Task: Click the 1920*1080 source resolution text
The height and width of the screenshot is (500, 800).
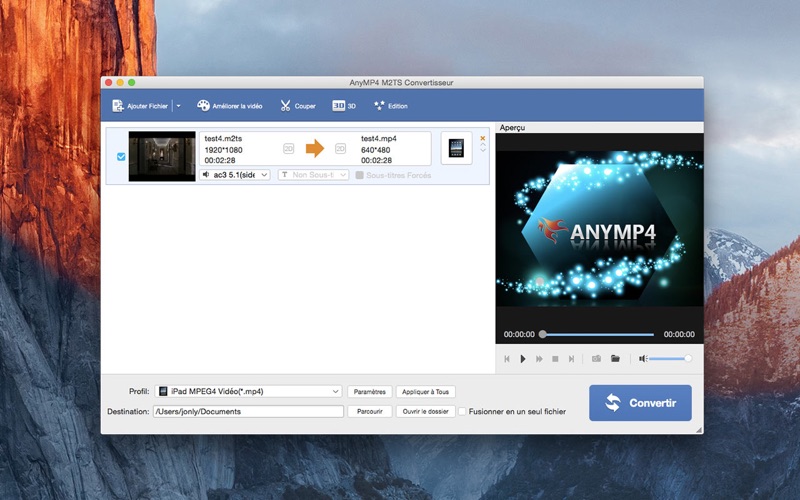Action: [x=223, y=150]
